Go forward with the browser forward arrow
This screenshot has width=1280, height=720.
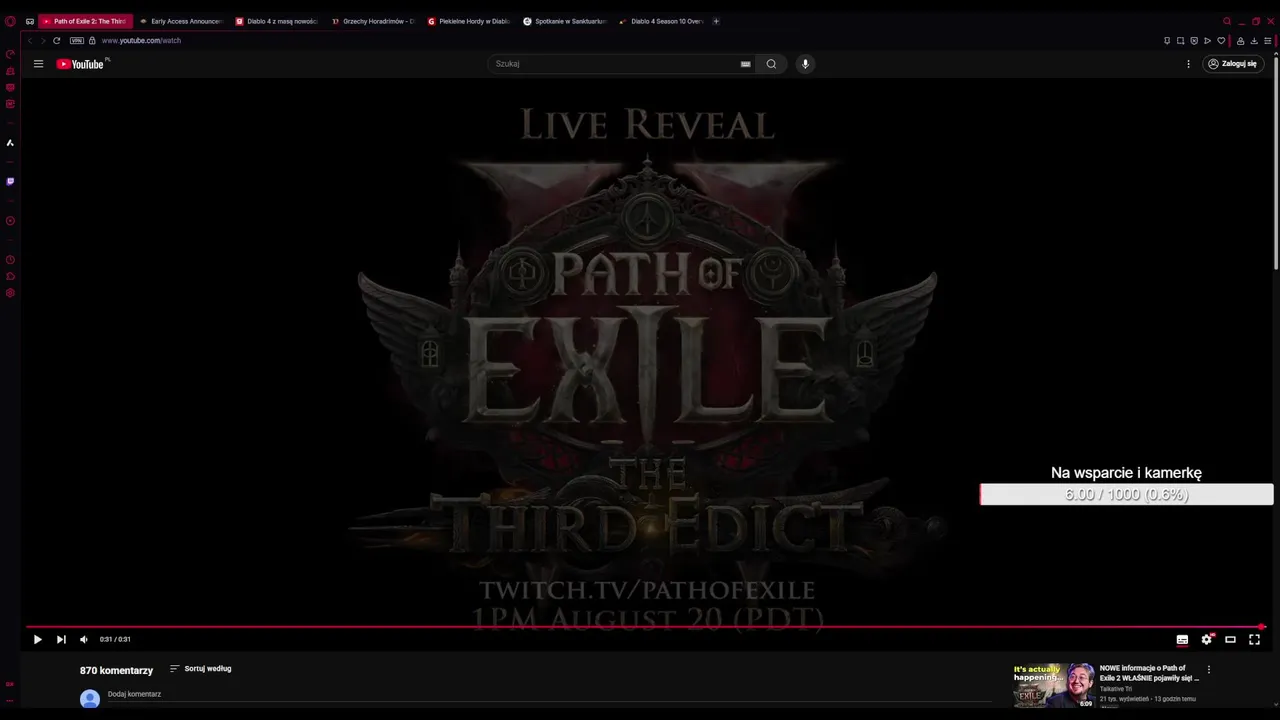(43, 41)
